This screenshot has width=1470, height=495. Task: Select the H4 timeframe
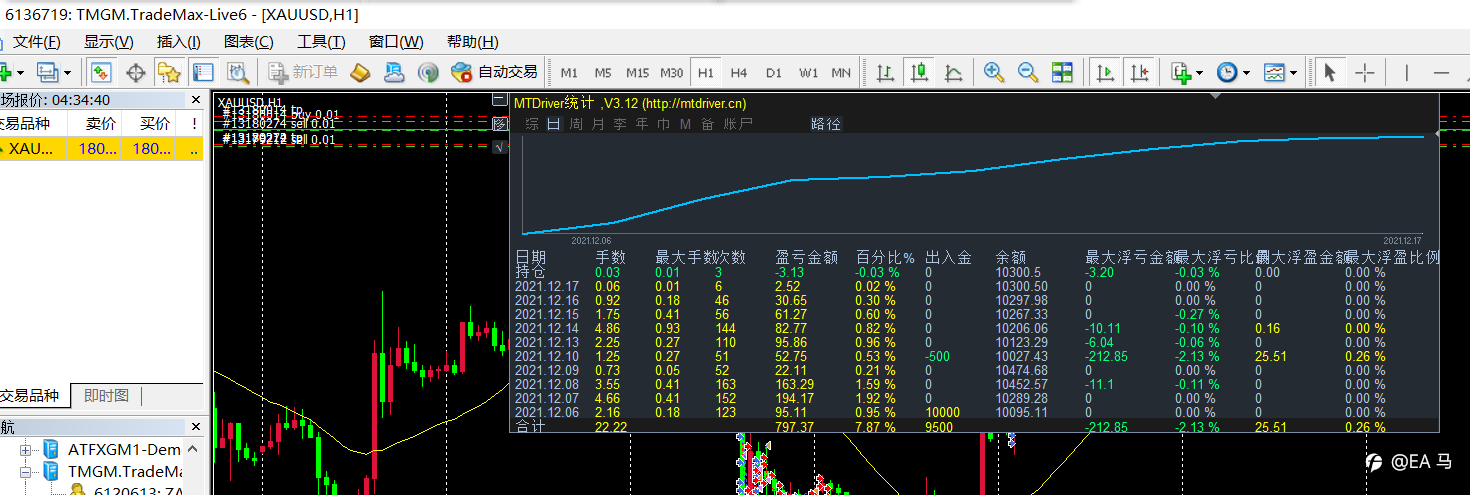(x=739, y=72)
